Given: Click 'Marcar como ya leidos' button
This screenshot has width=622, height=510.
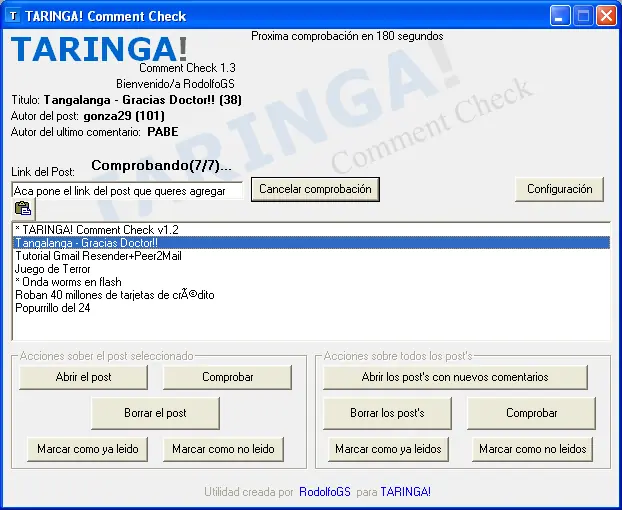Looking at the screenshot, I should (388, 449).
